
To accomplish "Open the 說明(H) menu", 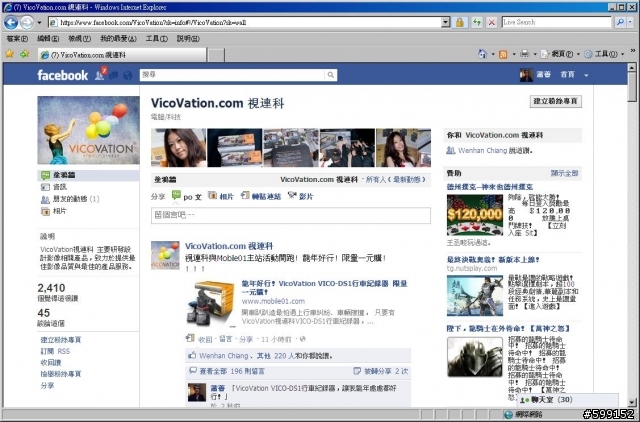I will click(188, 39).
